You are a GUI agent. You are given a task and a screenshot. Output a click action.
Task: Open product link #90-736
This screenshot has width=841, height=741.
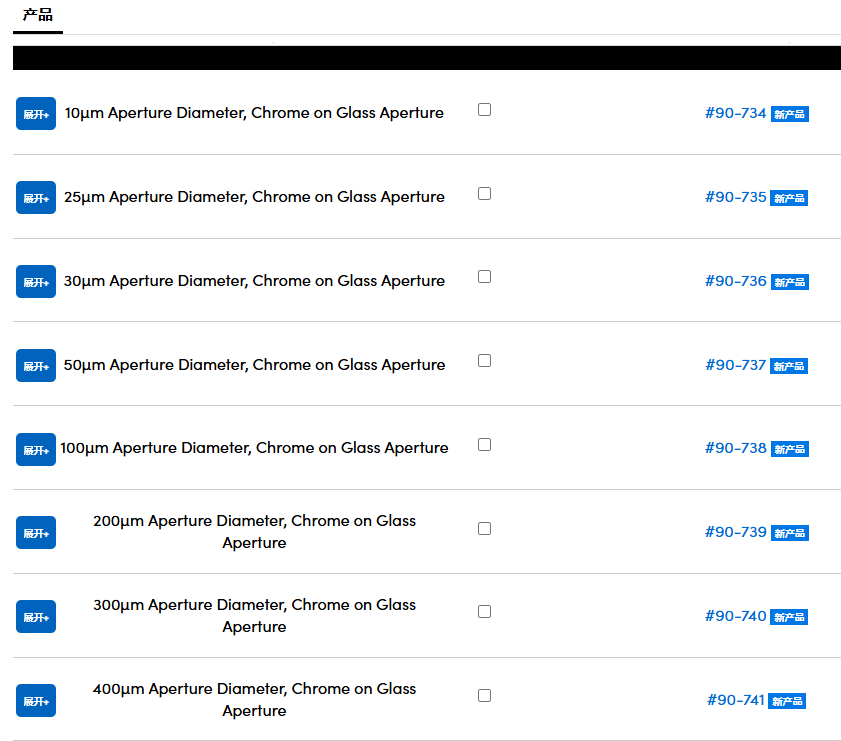click(x=735, y=281)
